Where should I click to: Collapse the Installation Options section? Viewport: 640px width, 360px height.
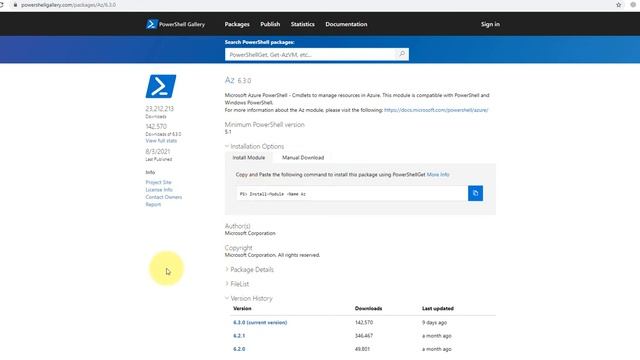[254, 146]
